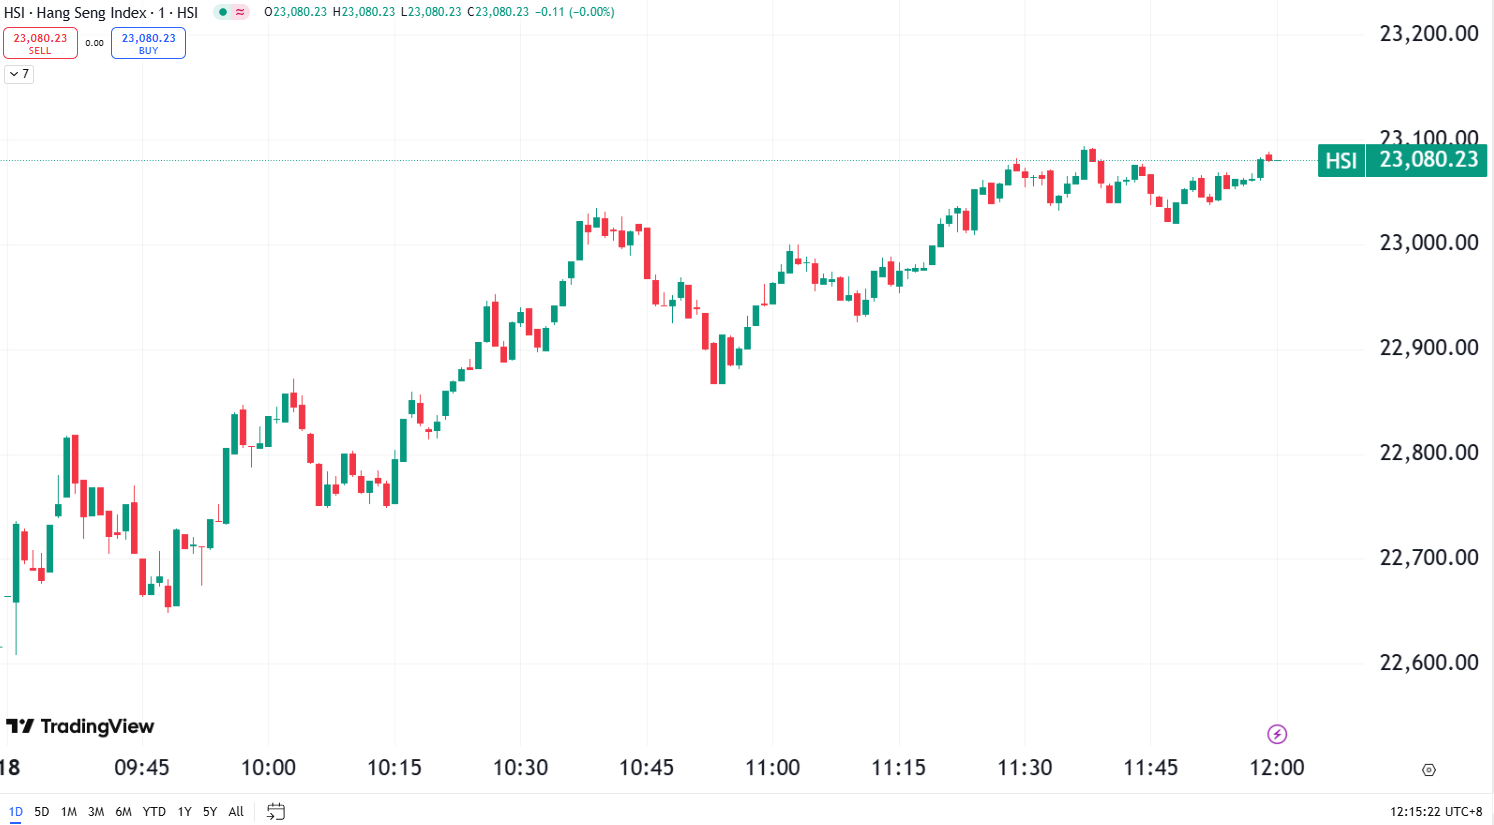This screenshot has height=825, width=1494.
Task: Open the percentage scale adjustment icon near timeframes
Action: [277, 811]
